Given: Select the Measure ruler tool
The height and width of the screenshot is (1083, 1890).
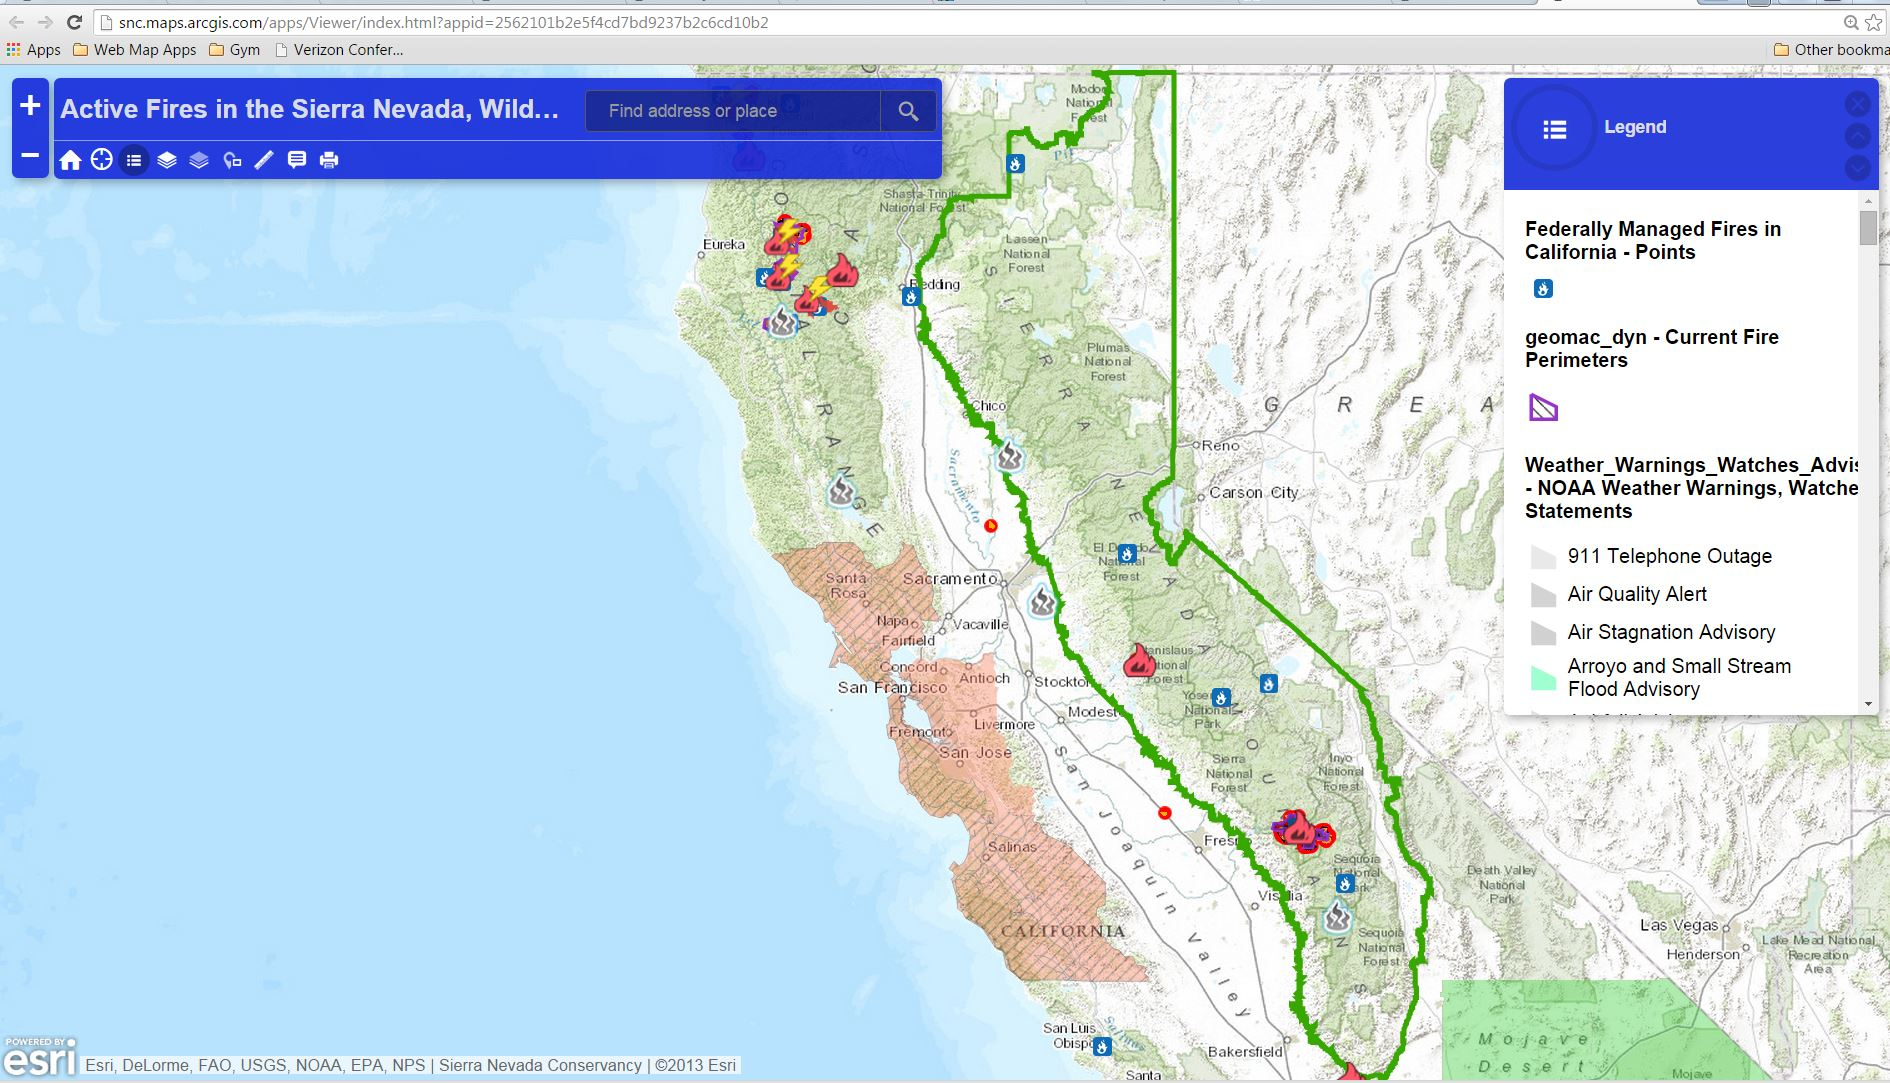Looking at the screenshot, I should 264,160.
